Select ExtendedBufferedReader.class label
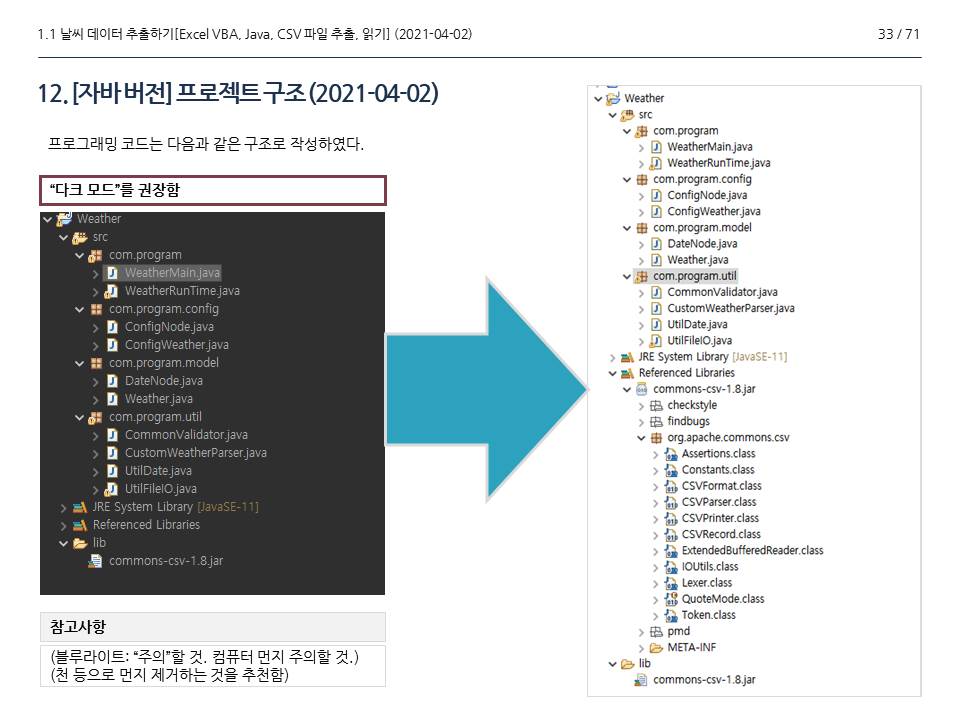Image resolution: width=960 pixels, height=720 pixels. point(752,550)
